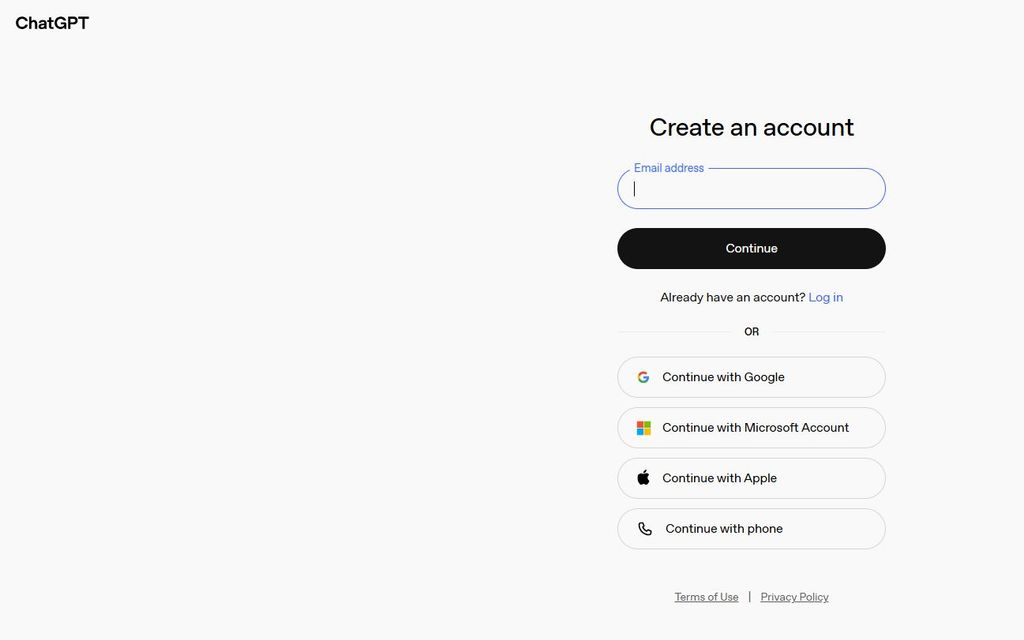The width and height of the screenshot is (1024, 640).
Task: Click the phone handset icon
Action: (645, 529)
